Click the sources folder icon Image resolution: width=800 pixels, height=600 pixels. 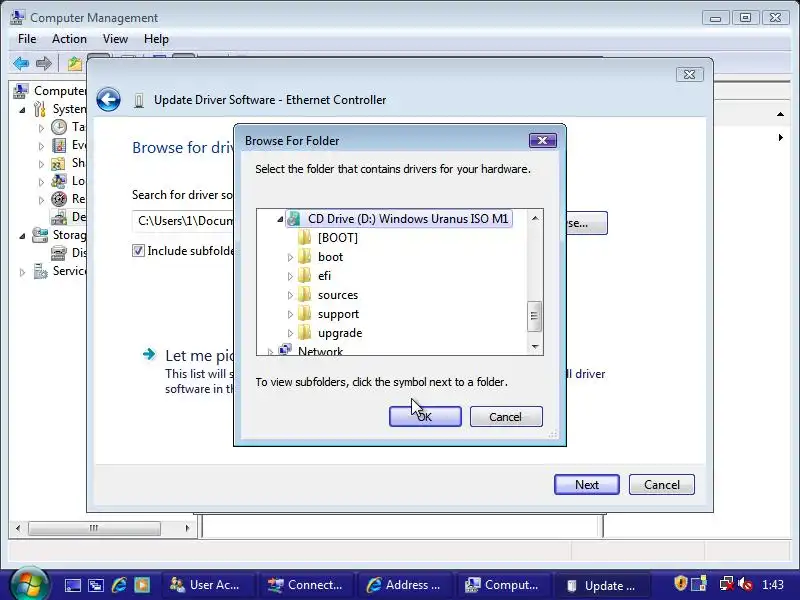tap(305, 294)
